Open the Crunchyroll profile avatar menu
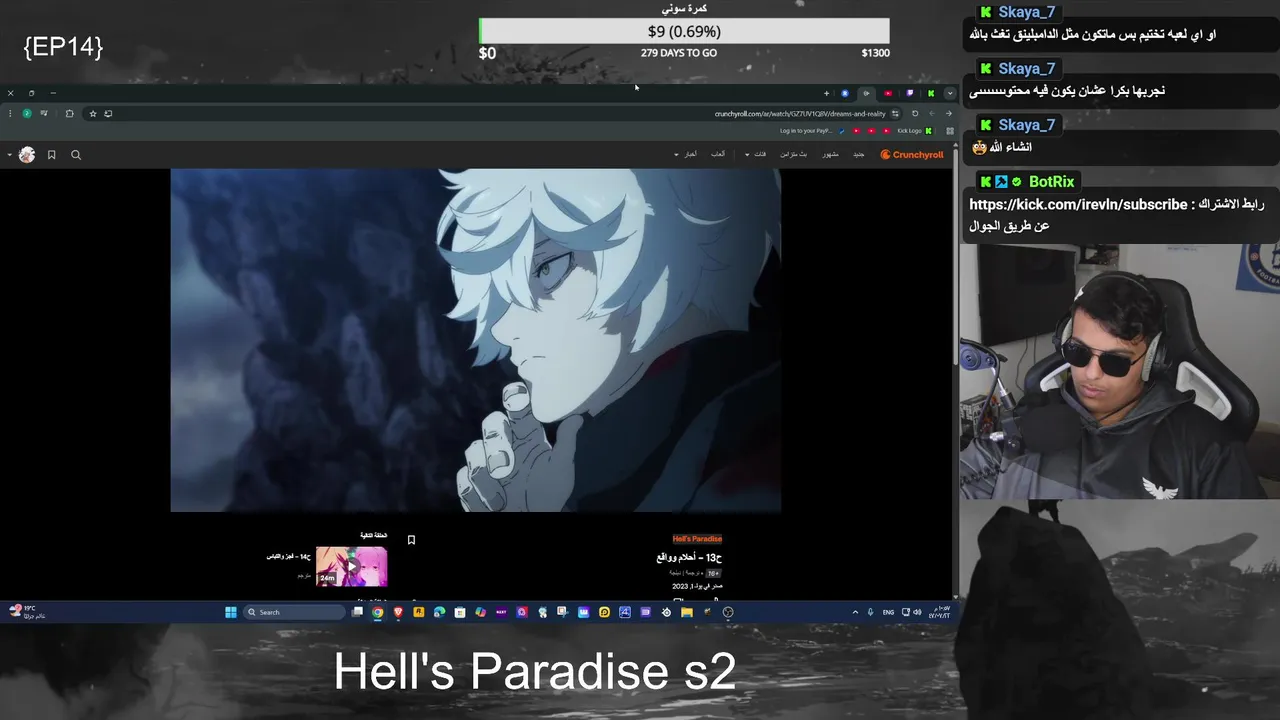Screen dimensions: 1280x720 pyautogui.click(x=27, y=155)
